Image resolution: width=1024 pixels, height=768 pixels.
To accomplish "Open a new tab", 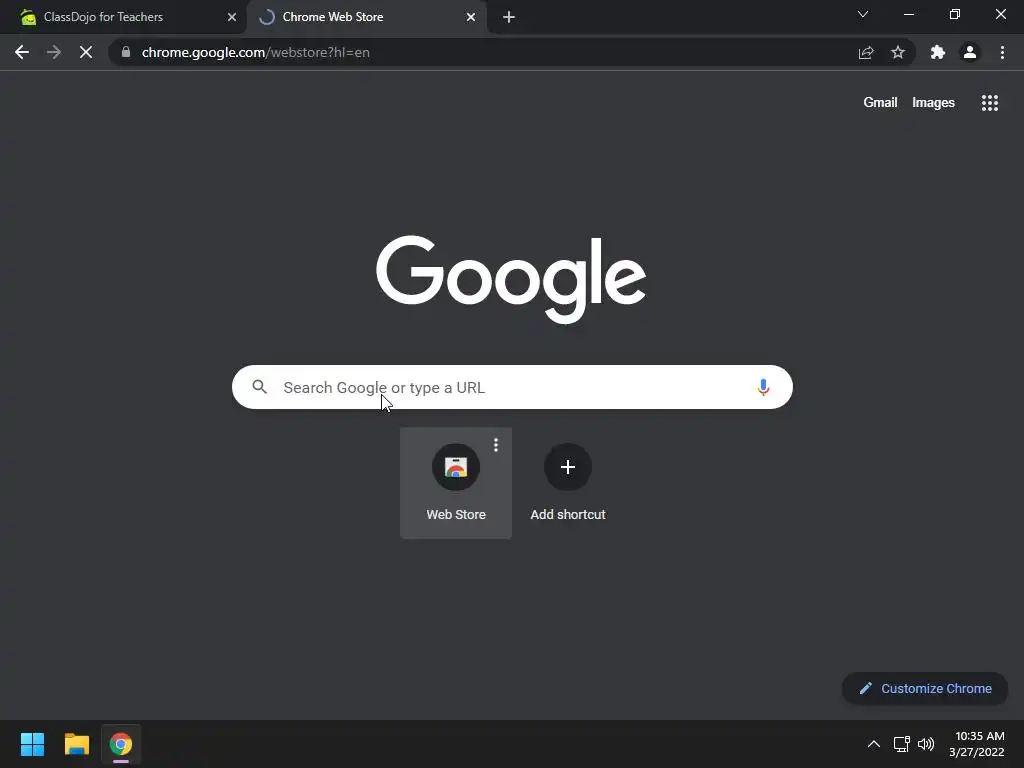I will (509, 17).
